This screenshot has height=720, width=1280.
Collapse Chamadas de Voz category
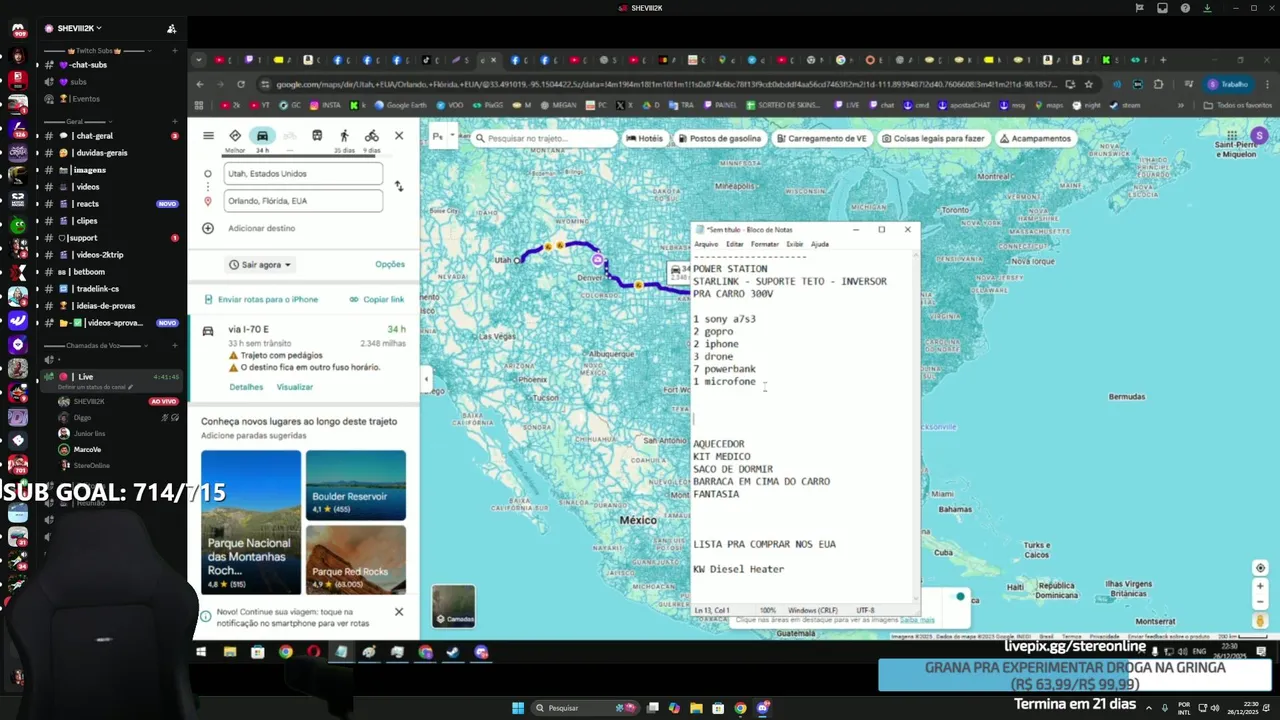pyautogui.click(x=95, y=345)
